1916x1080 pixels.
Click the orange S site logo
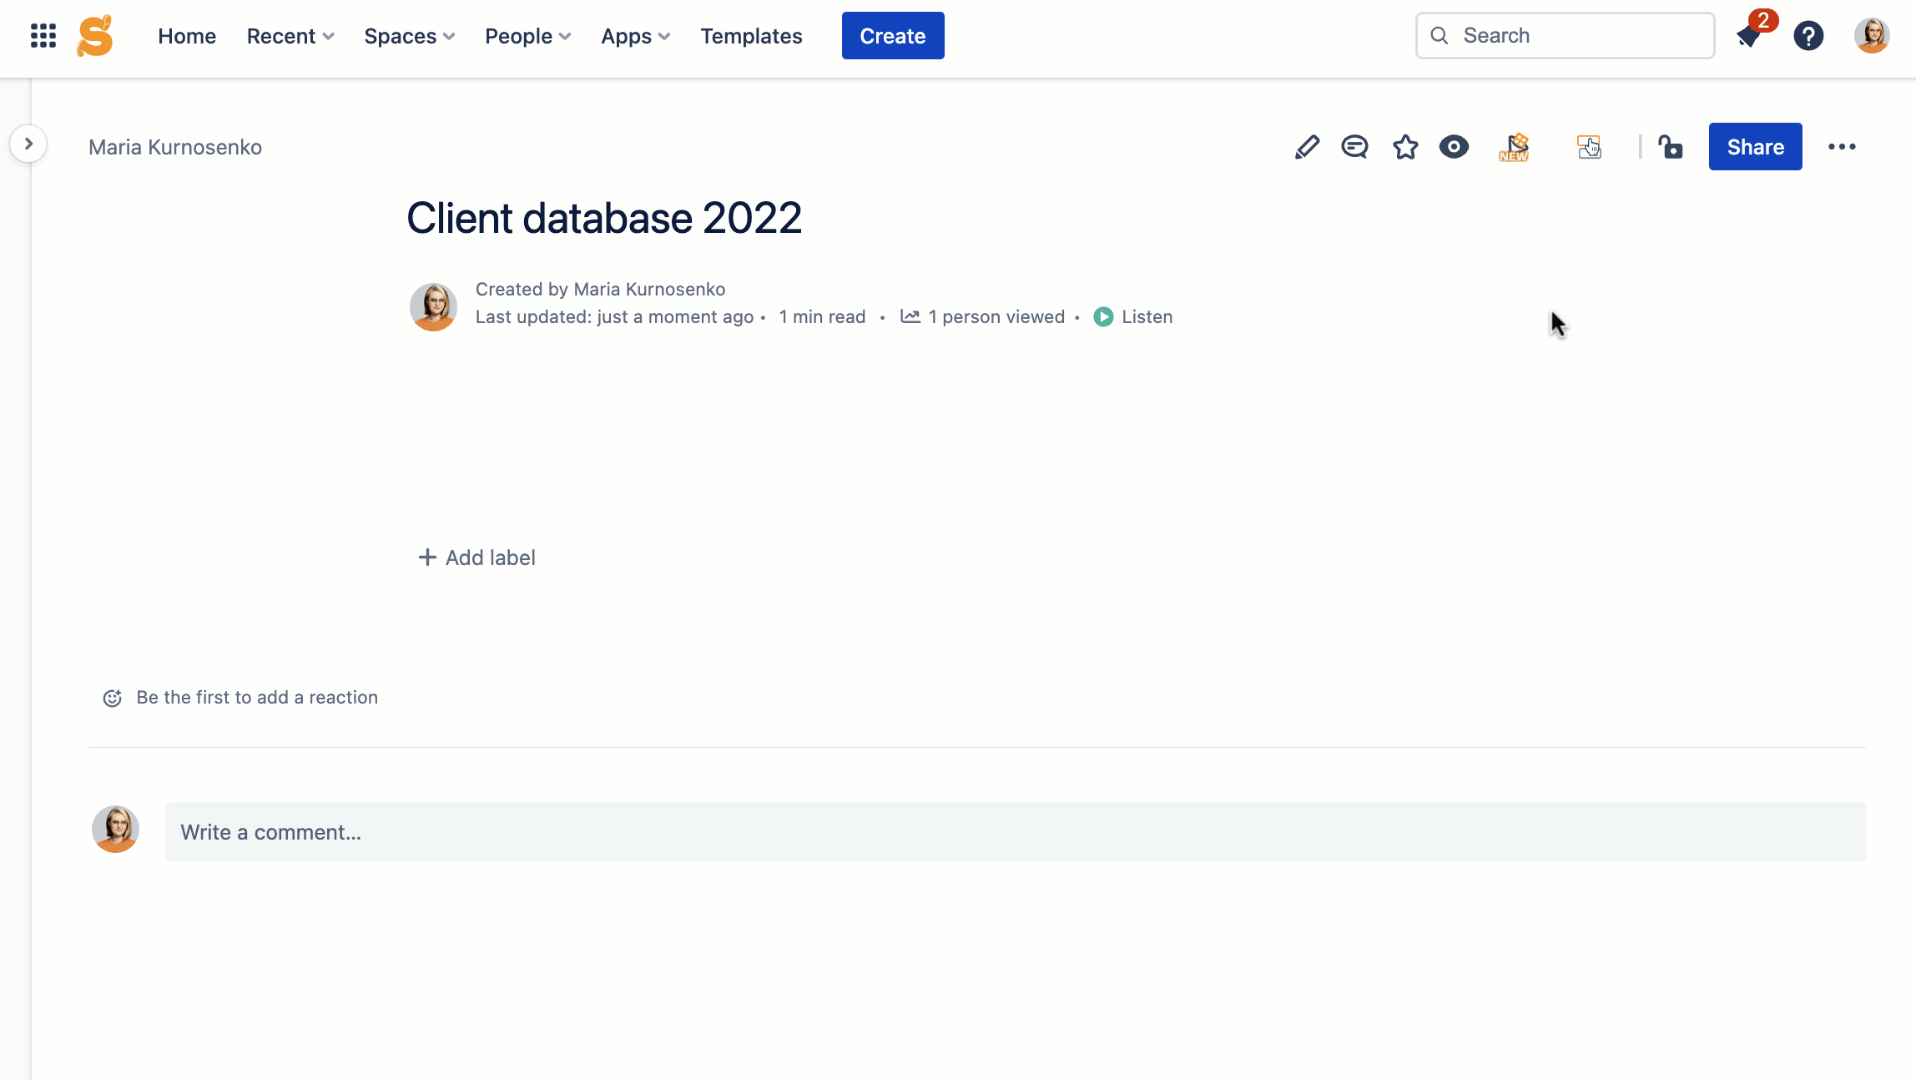[x=95, y=36]
